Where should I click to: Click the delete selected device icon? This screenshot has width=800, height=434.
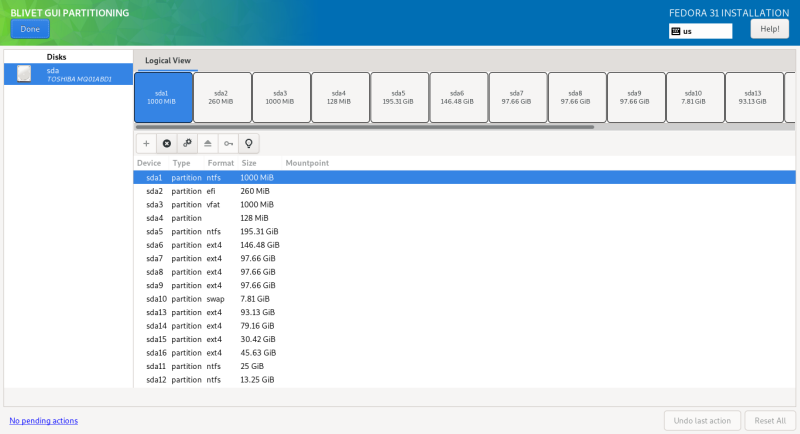pos(167,143)
